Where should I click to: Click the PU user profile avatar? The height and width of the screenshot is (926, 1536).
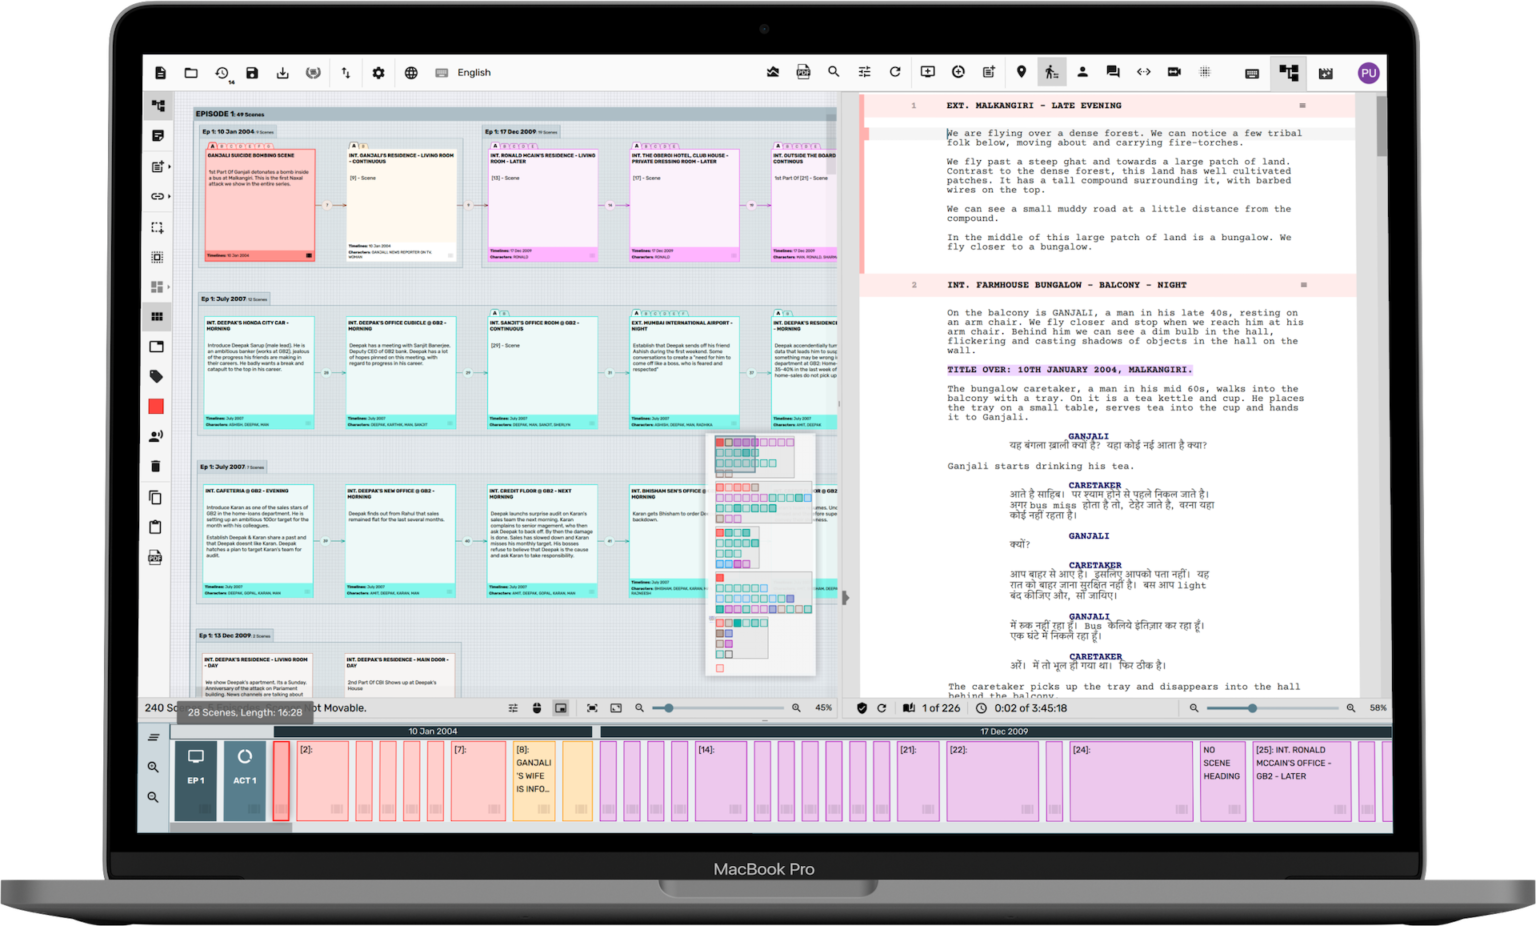1368,73
